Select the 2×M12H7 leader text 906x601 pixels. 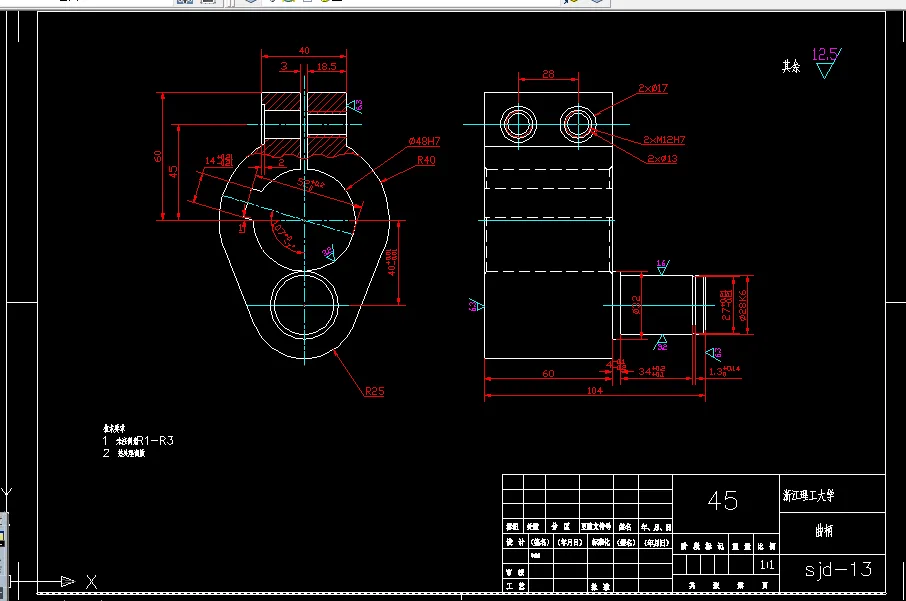(x=664, y=140)
